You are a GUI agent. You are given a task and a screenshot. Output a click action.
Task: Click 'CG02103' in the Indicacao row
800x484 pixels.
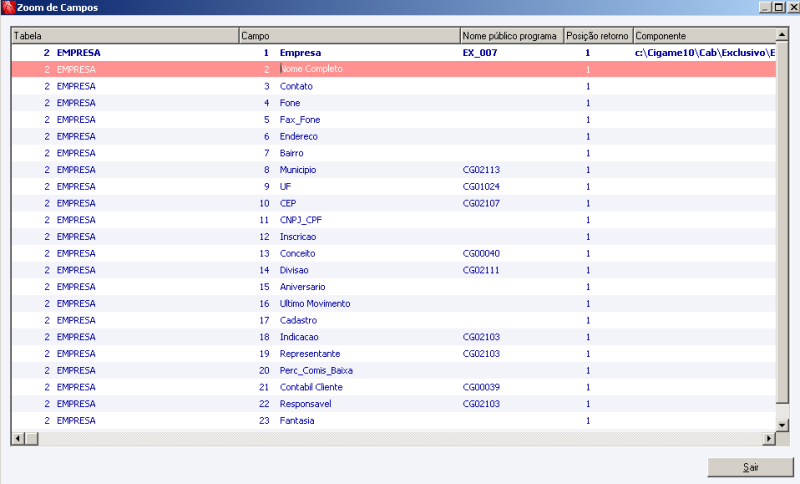481,337
